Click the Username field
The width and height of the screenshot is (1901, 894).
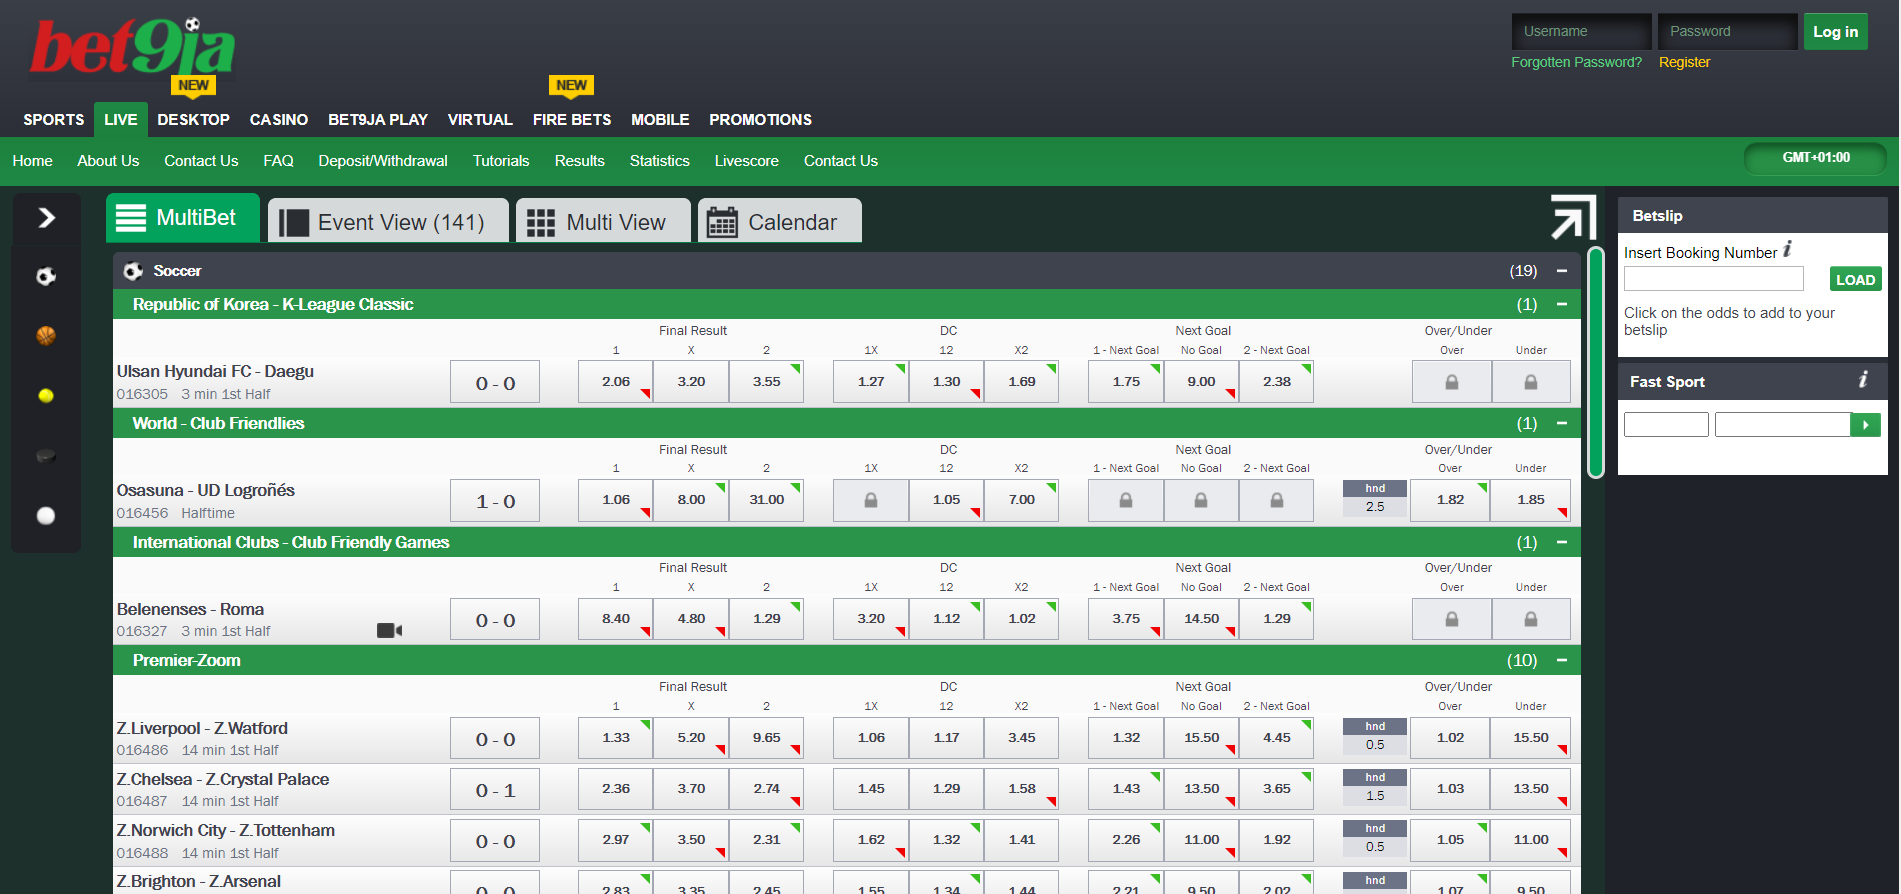point(1582,32)
